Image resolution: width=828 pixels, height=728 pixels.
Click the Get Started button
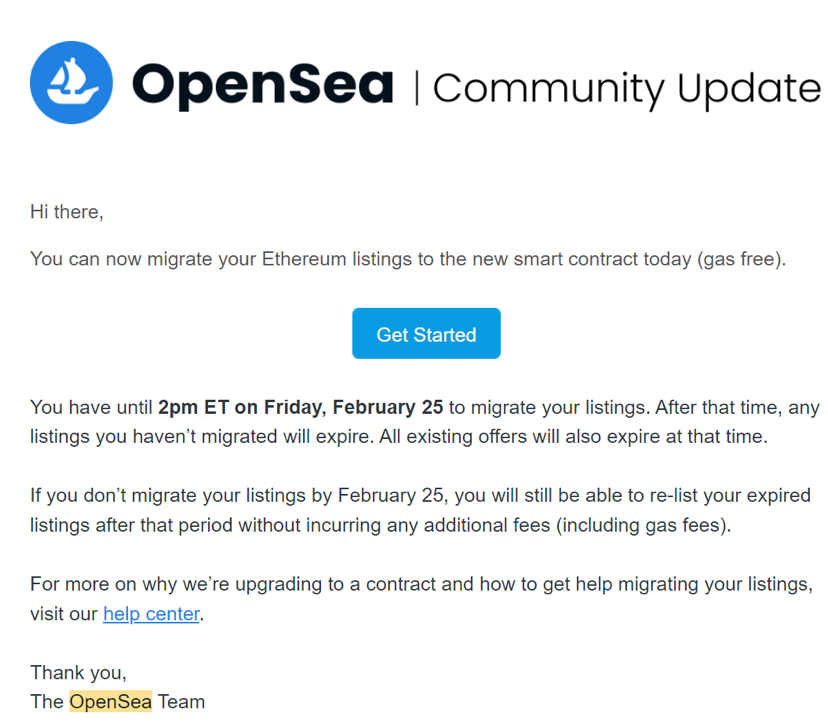pyautogui.click(x=426, y=334)
